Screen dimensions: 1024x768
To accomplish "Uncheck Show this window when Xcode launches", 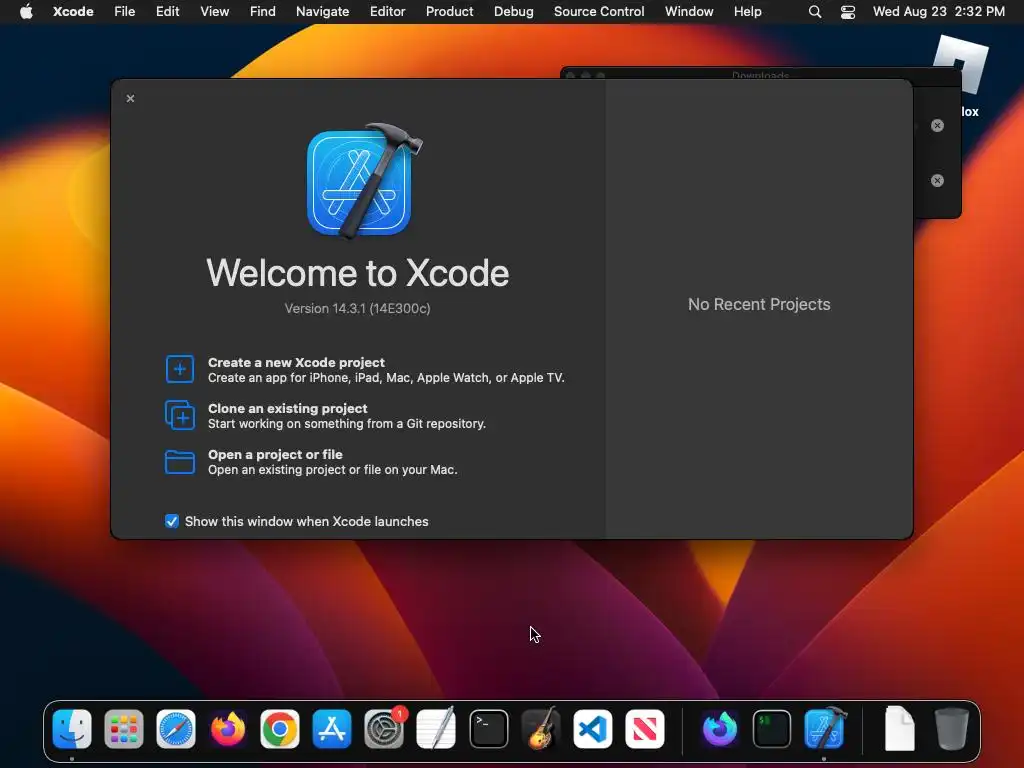I will point(172,521).
